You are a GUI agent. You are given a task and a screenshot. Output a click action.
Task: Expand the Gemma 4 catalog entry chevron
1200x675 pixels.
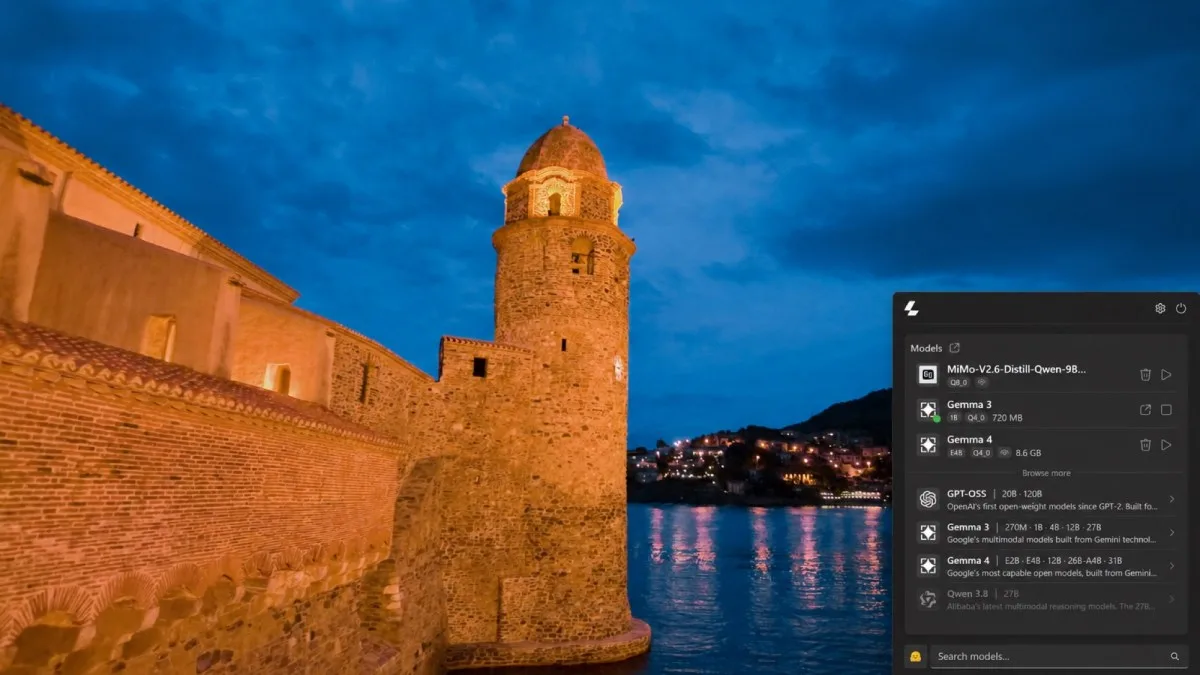coord(1172,565)
